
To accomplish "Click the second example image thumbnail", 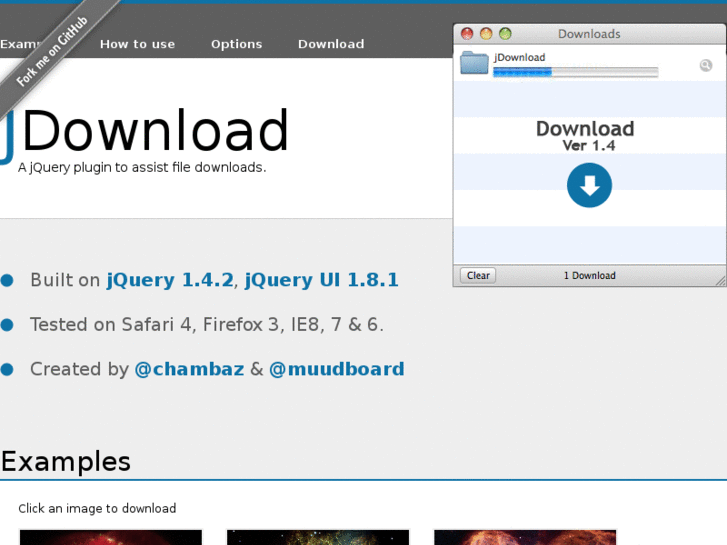I will coord(318,537).
